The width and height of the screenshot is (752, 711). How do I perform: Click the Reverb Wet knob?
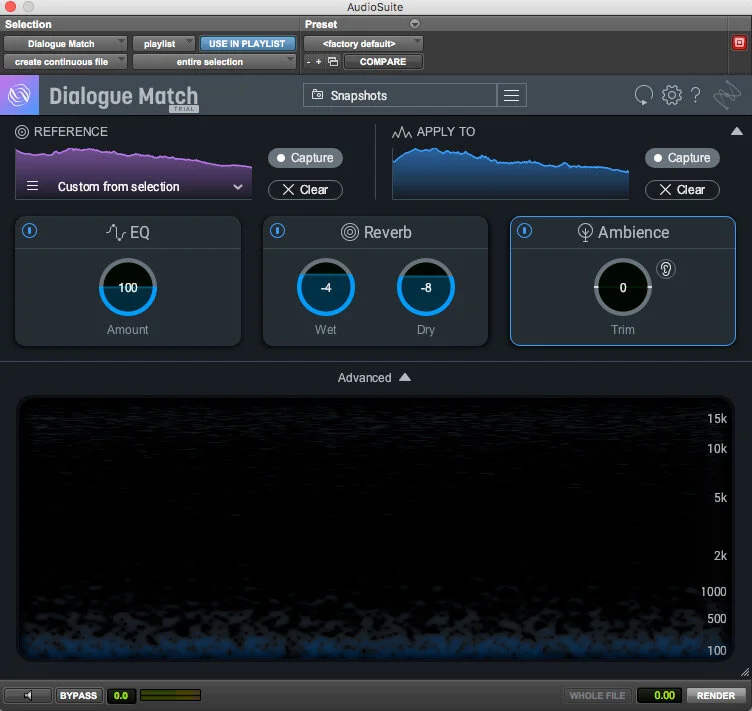click(x=326, y=287)
